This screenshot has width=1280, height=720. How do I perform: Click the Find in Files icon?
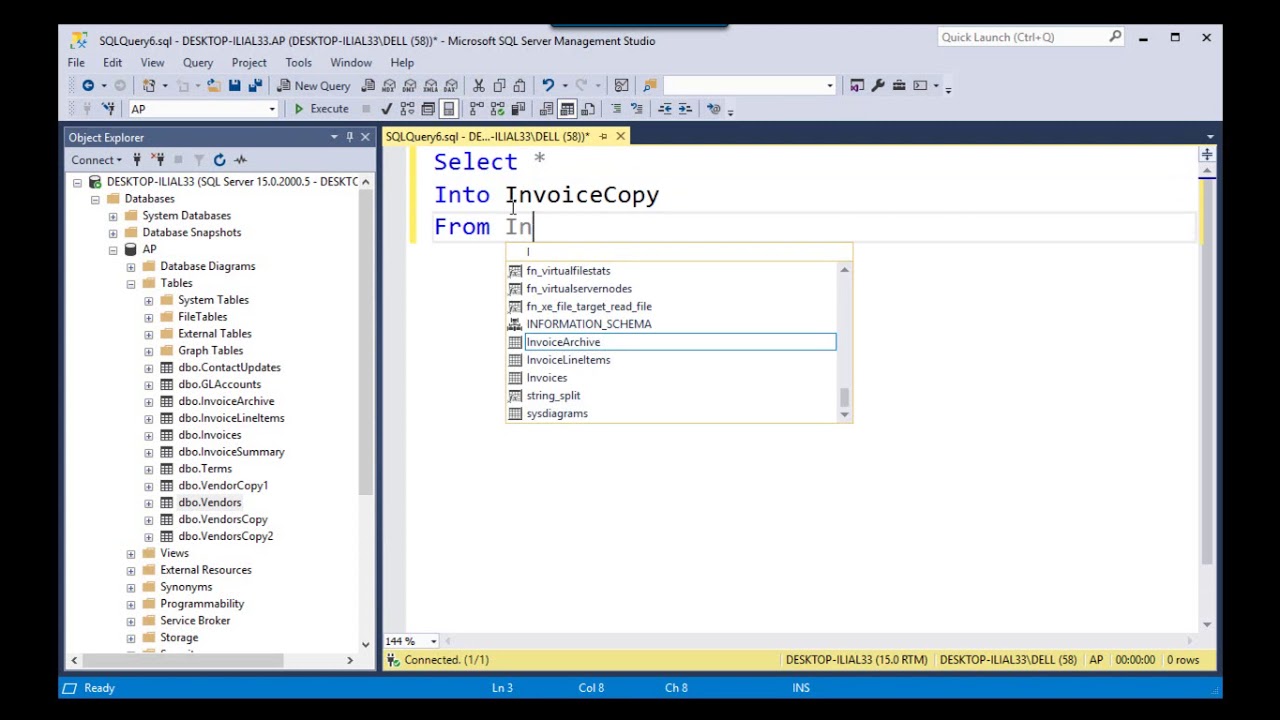point(649,85)
